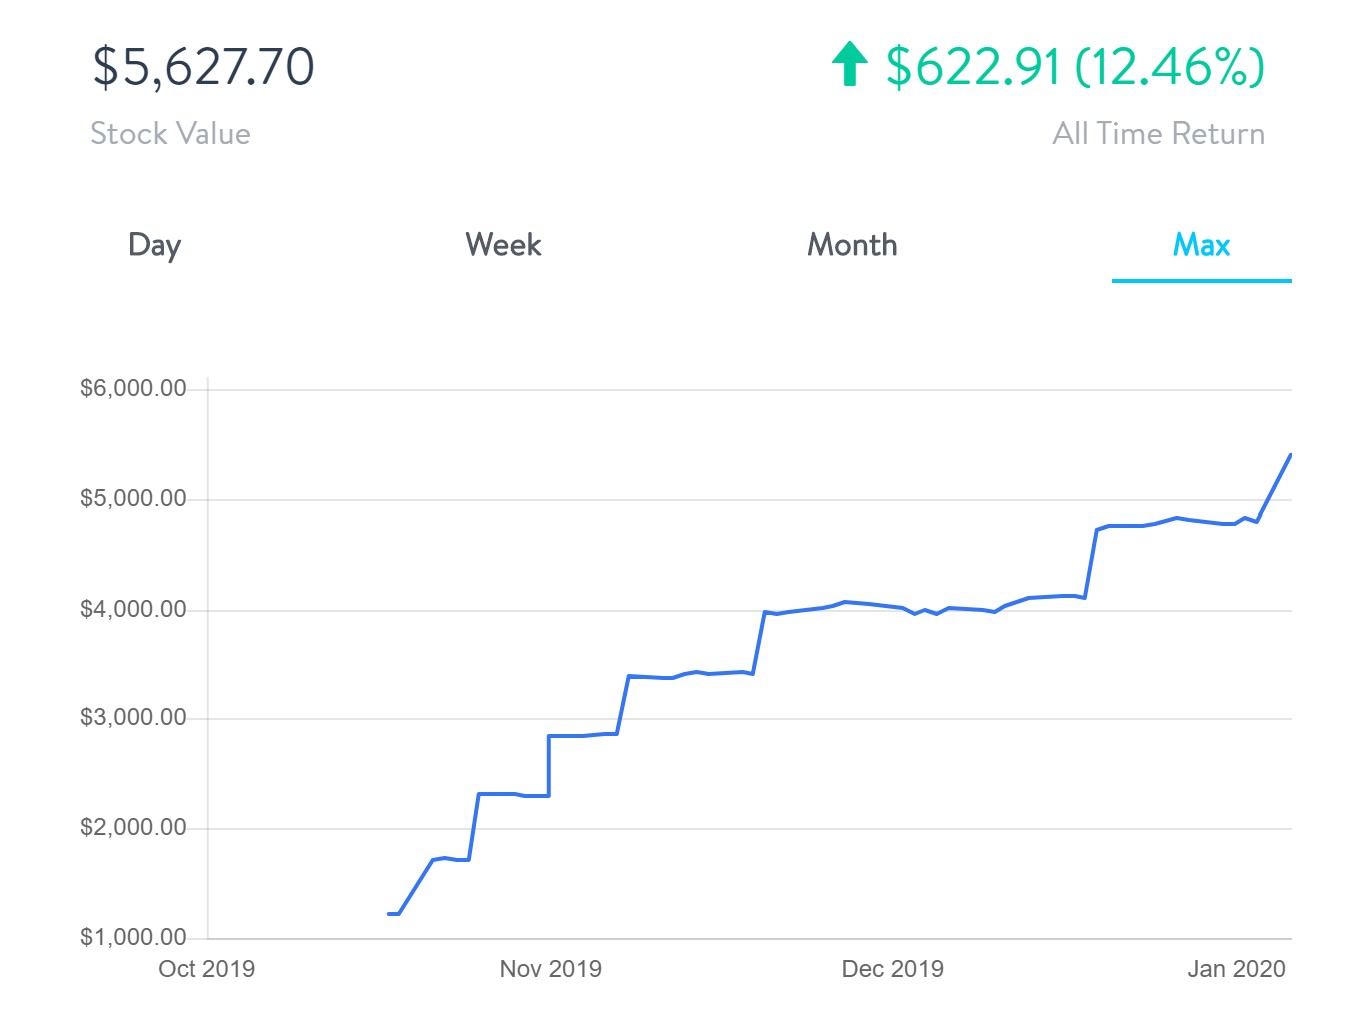This screenshot has height=1026, width=1350.
Task: Click the Oct 2019 axis label
Action: tap(207, 969)
